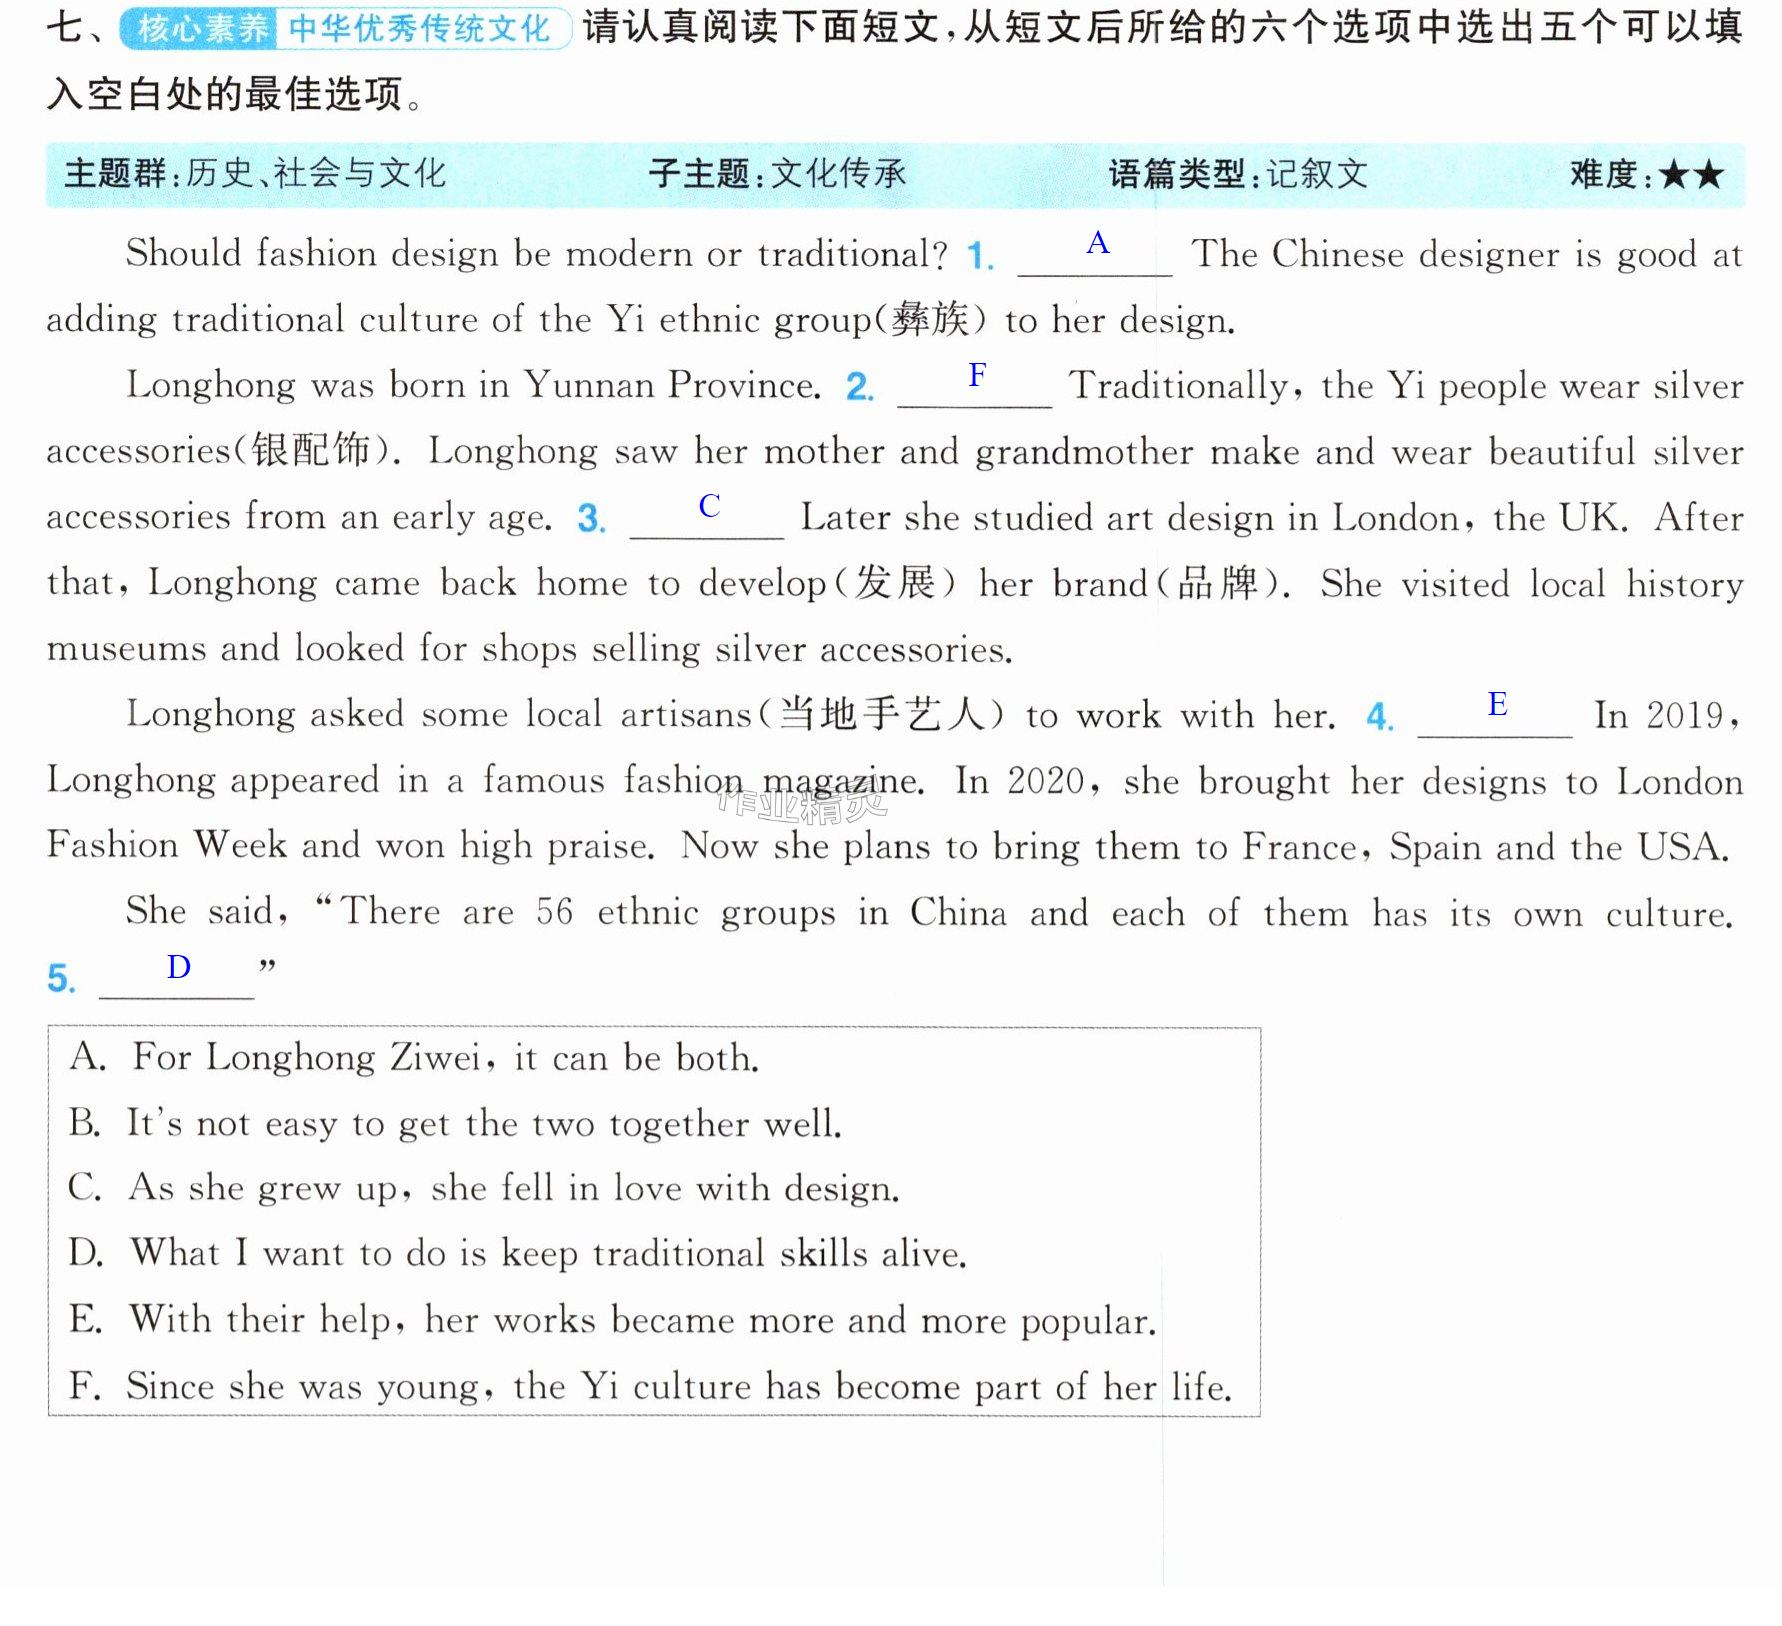Click the blank after number 2
Screen dimensions: 1782x1626
click(x=974, y=388)
